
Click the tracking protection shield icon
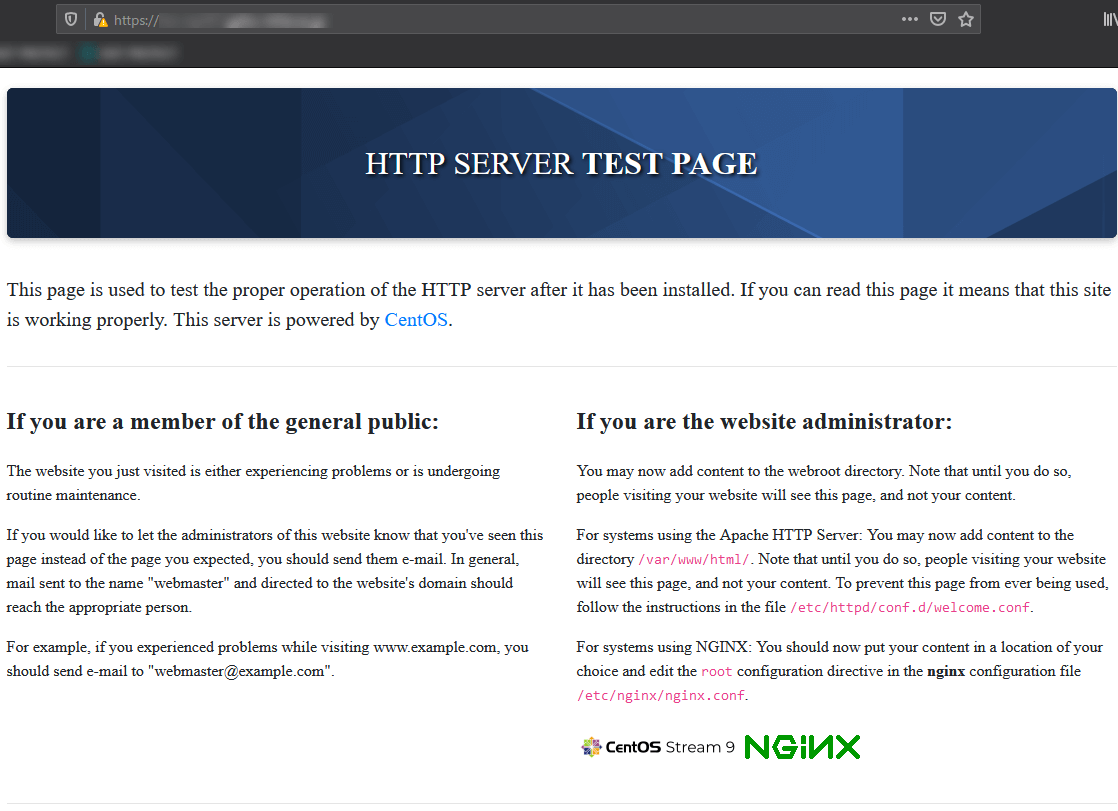pos(71,19)
